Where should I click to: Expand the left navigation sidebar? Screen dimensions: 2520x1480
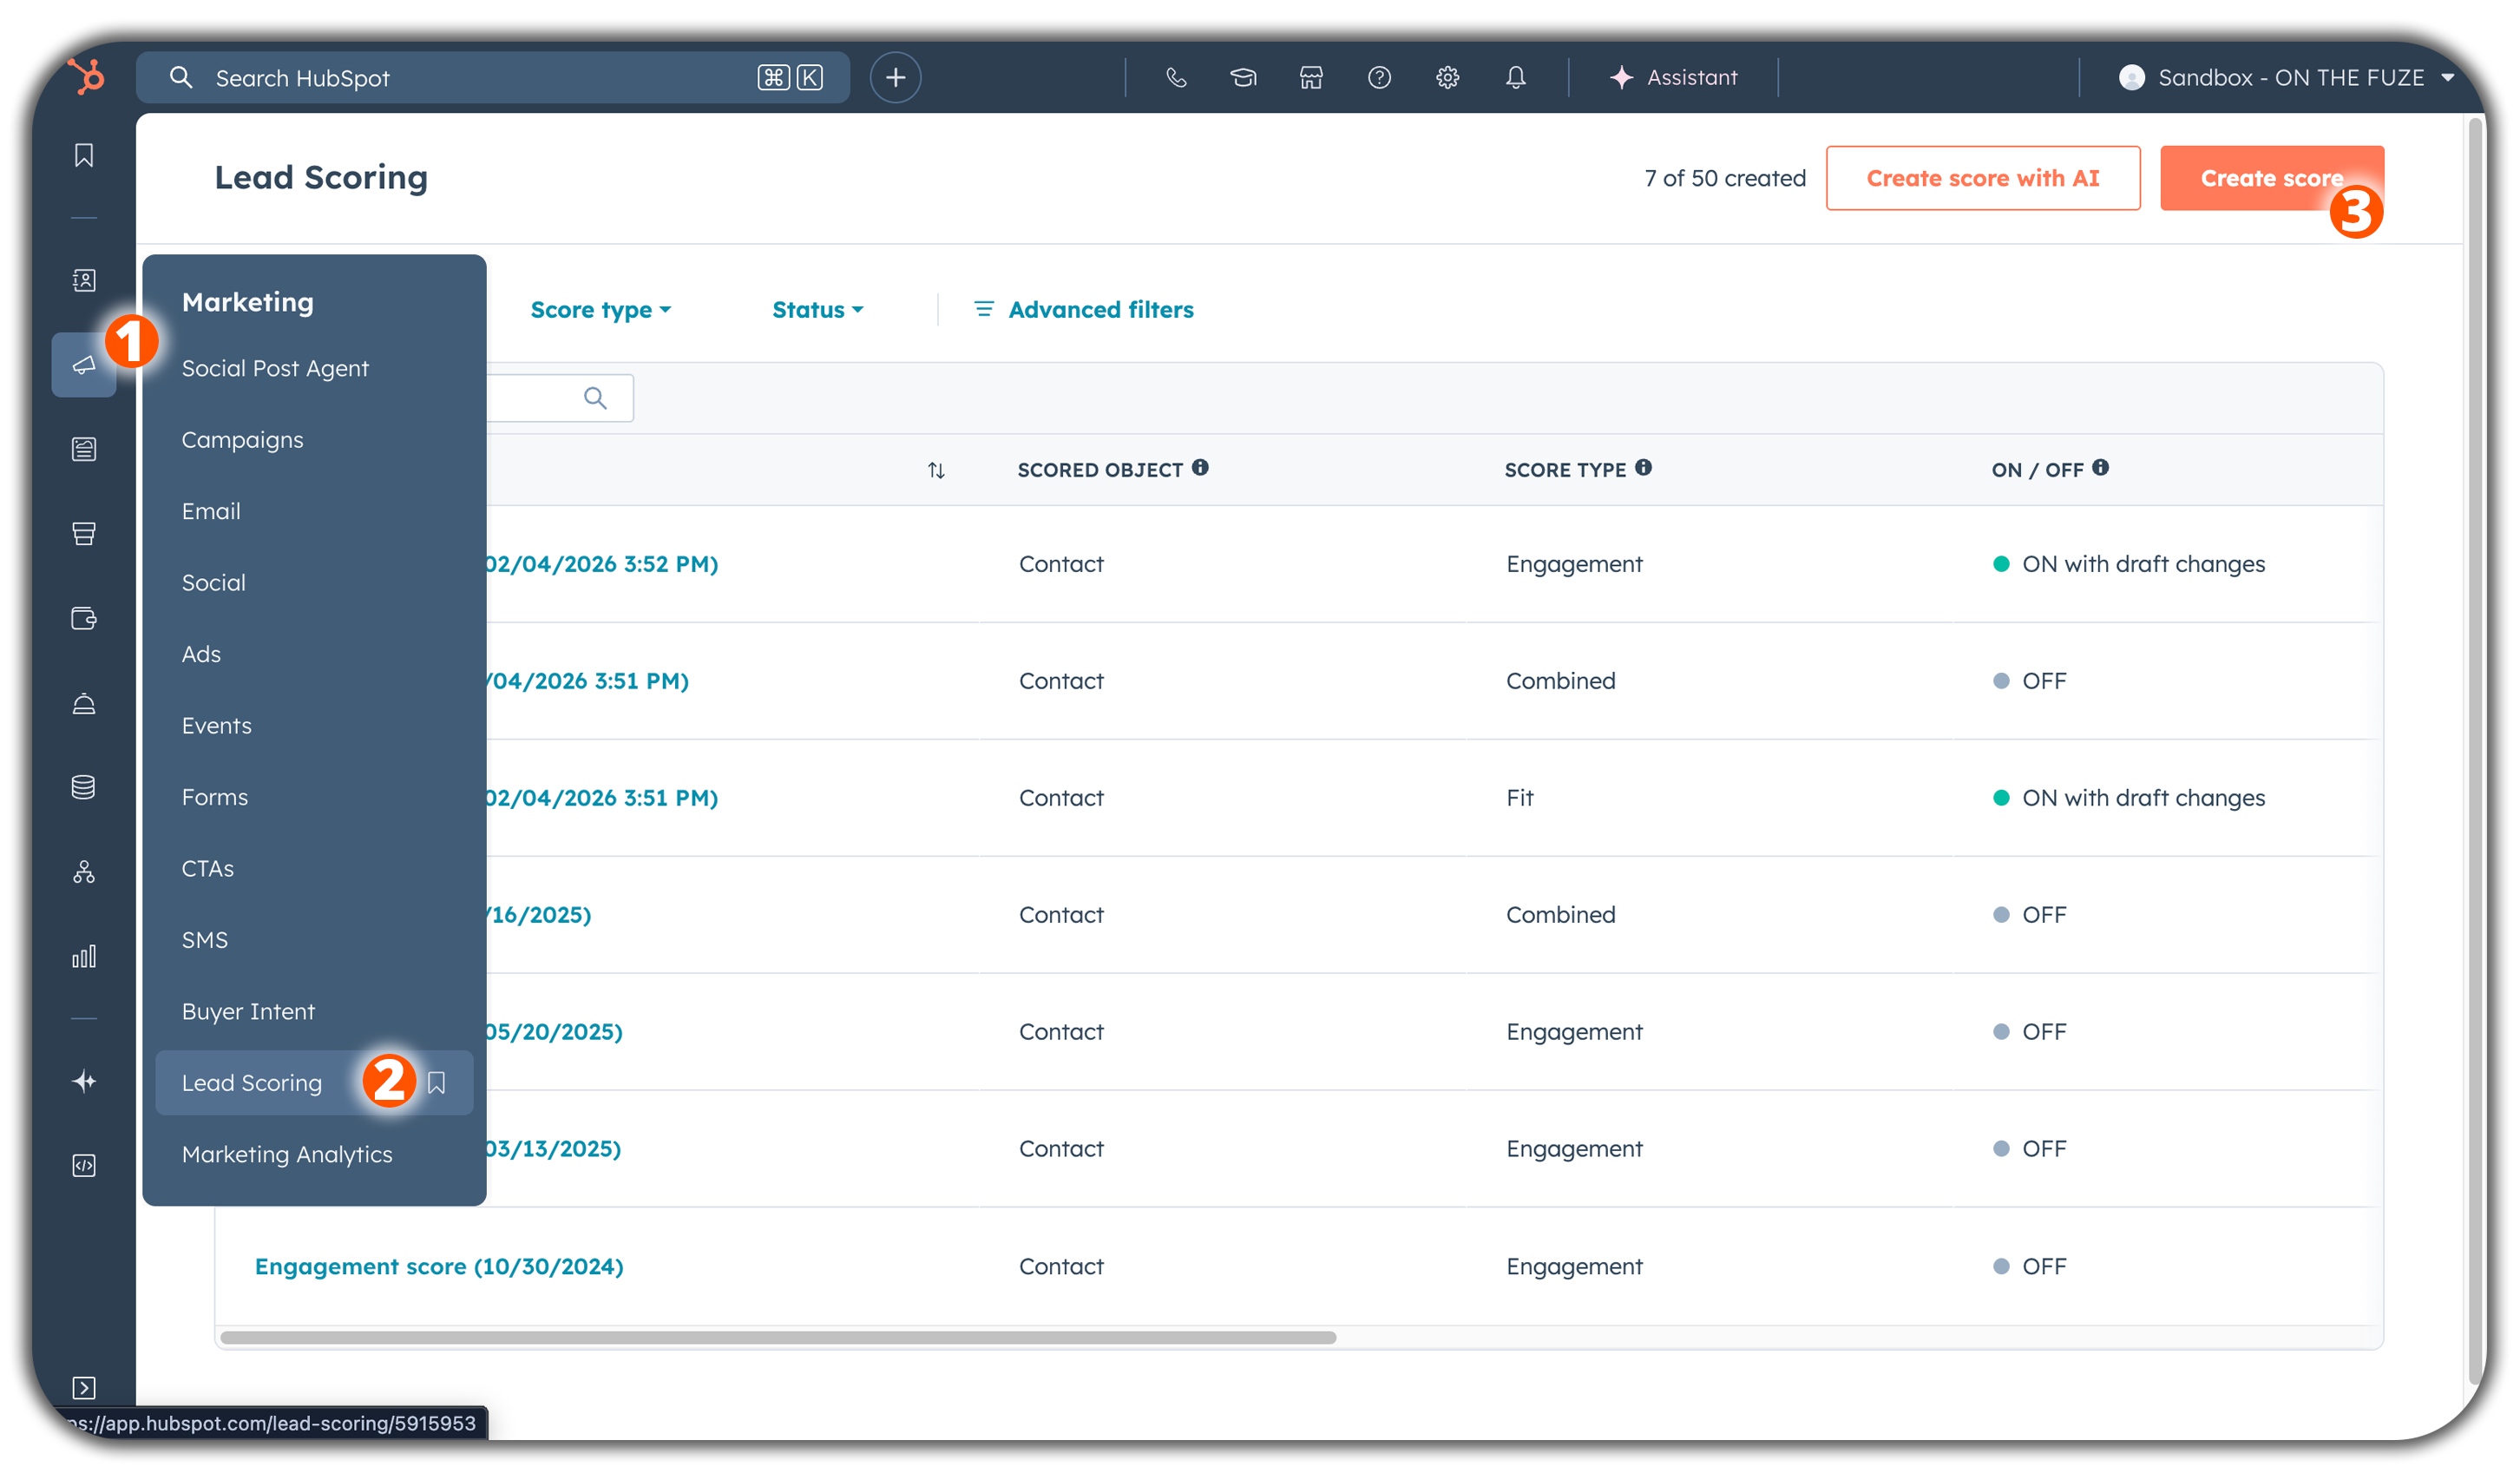pyautogui.click(x=84, y=1387)
